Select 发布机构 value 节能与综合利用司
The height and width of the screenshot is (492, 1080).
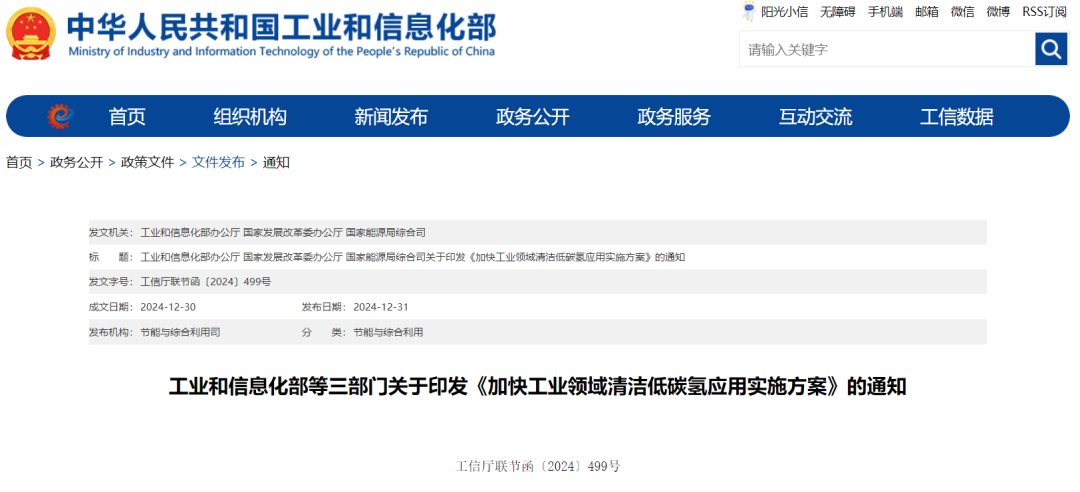(180, 331)
